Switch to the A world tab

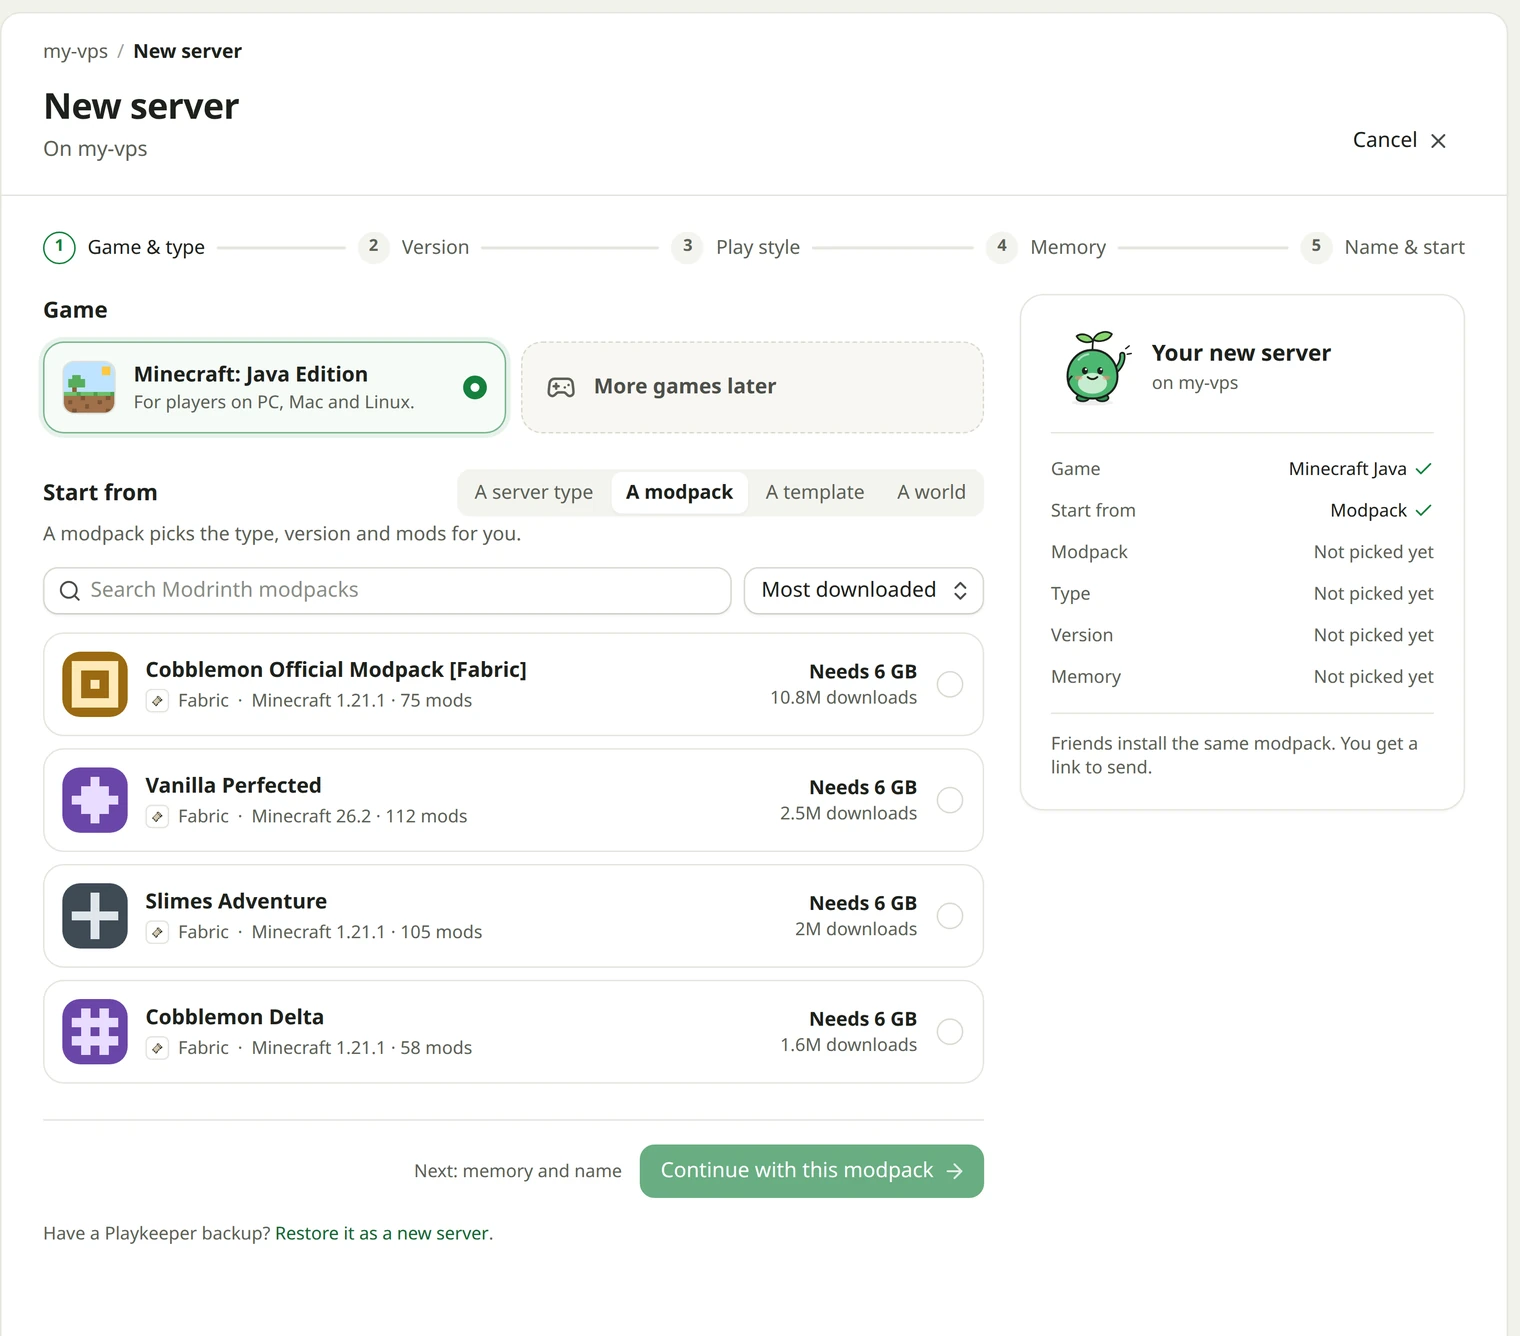pos(931,493)
